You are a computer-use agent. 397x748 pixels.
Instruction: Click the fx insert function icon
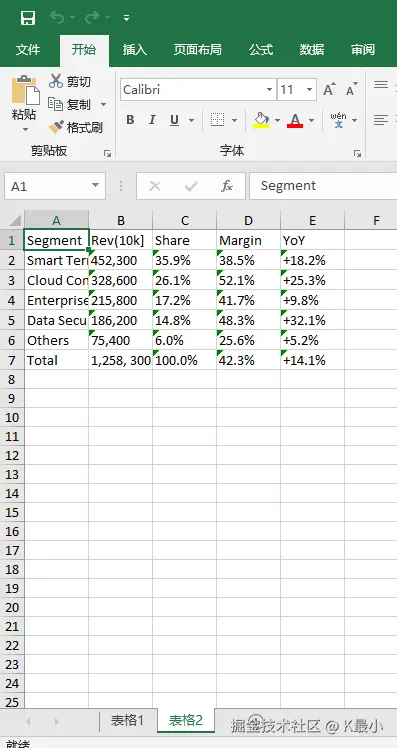click(x=227, y=186)
